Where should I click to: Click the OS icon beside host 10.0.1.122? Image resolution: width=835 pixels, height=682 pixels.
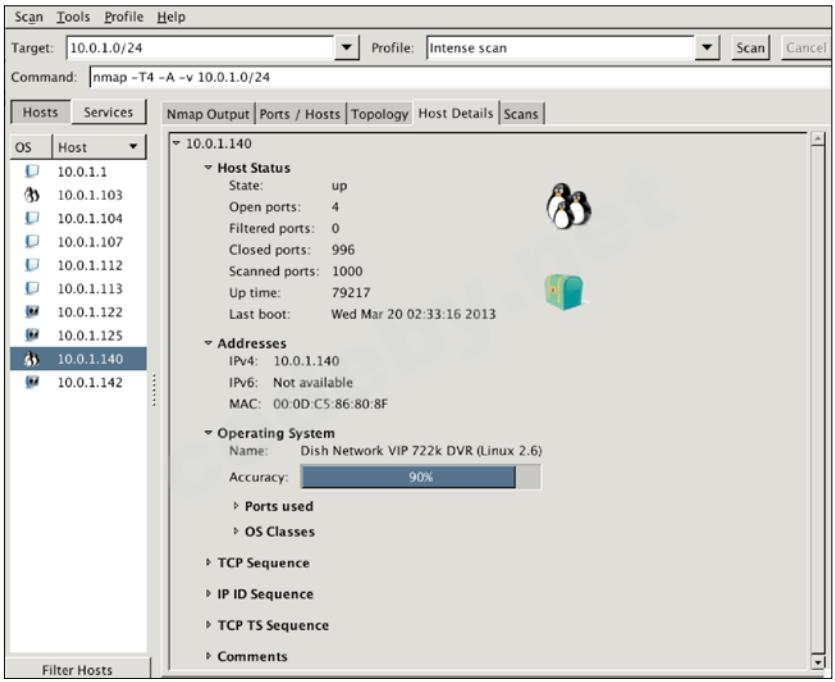32,312
